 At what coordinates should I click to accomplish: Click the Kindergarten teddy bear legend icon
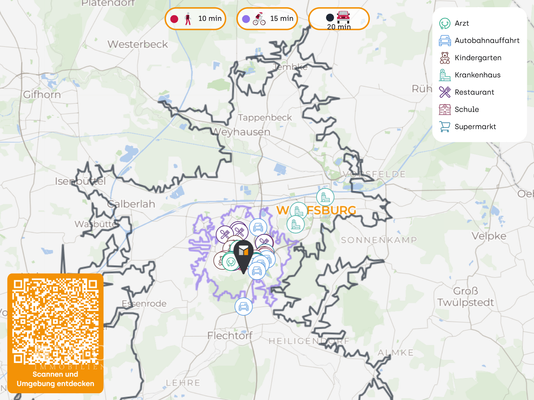click(x=444, y=58)
